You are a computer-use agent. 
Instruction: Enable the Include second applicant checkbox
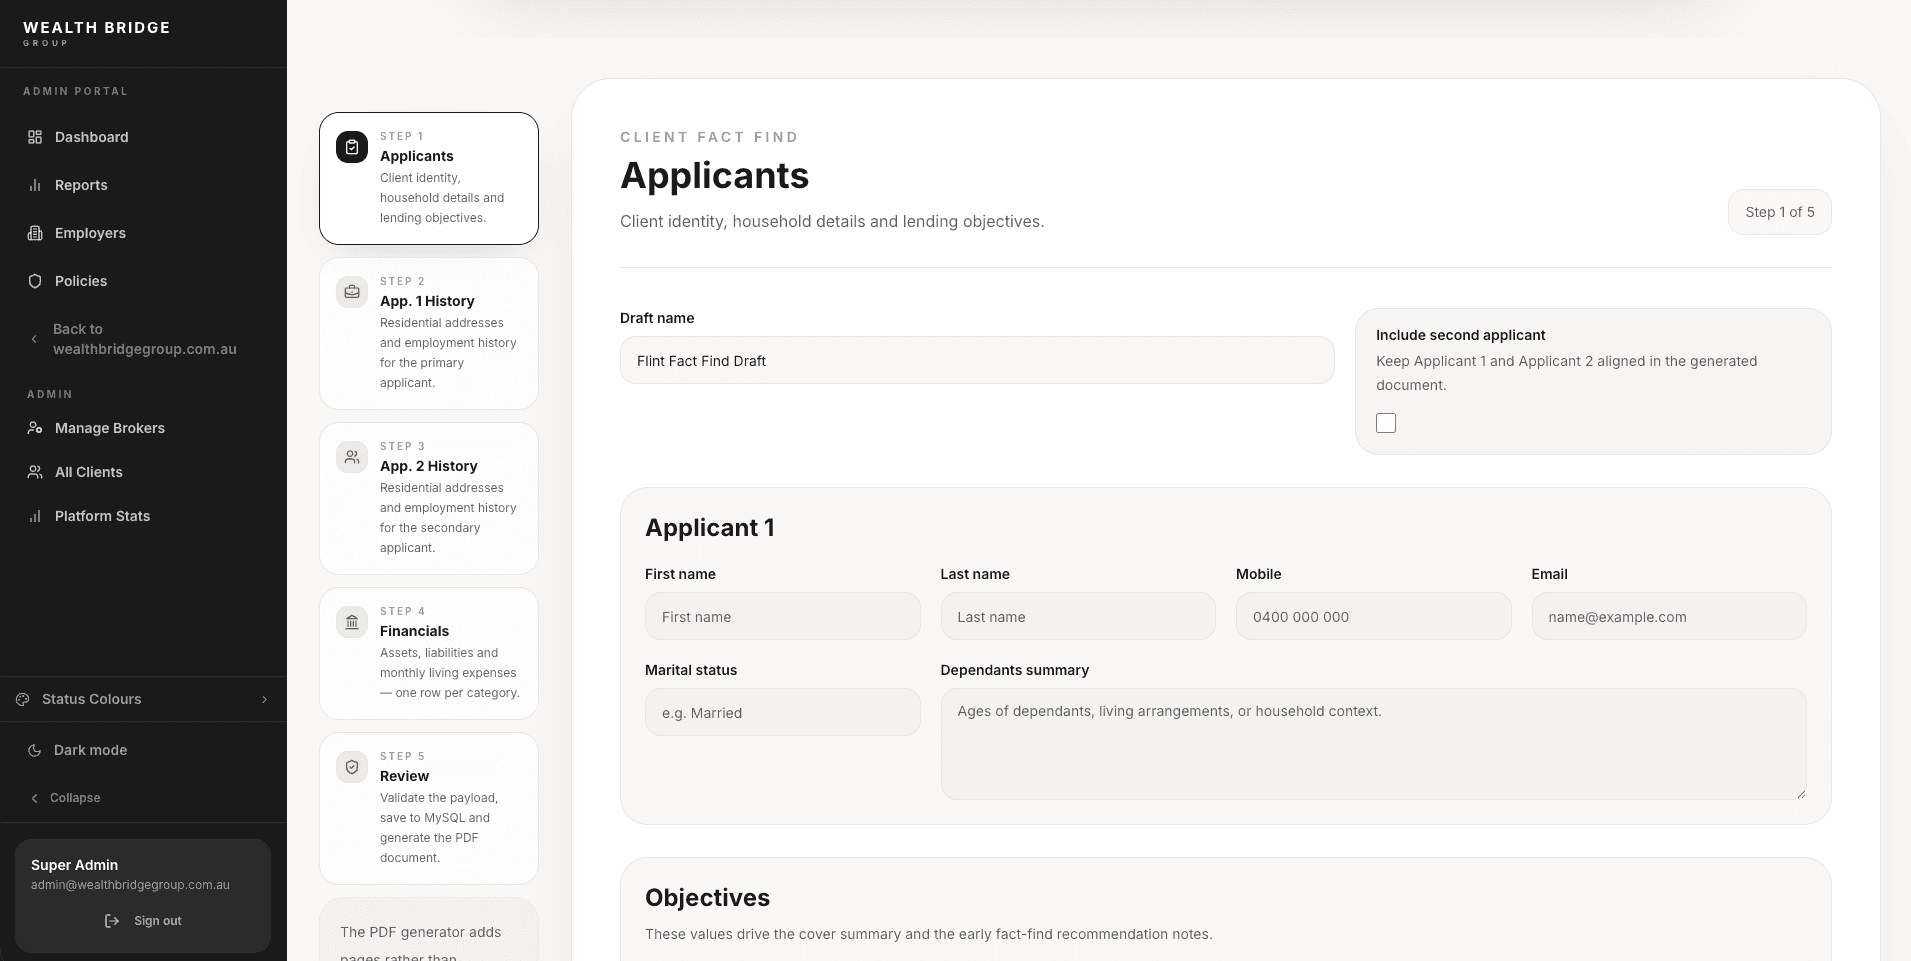1386,423
